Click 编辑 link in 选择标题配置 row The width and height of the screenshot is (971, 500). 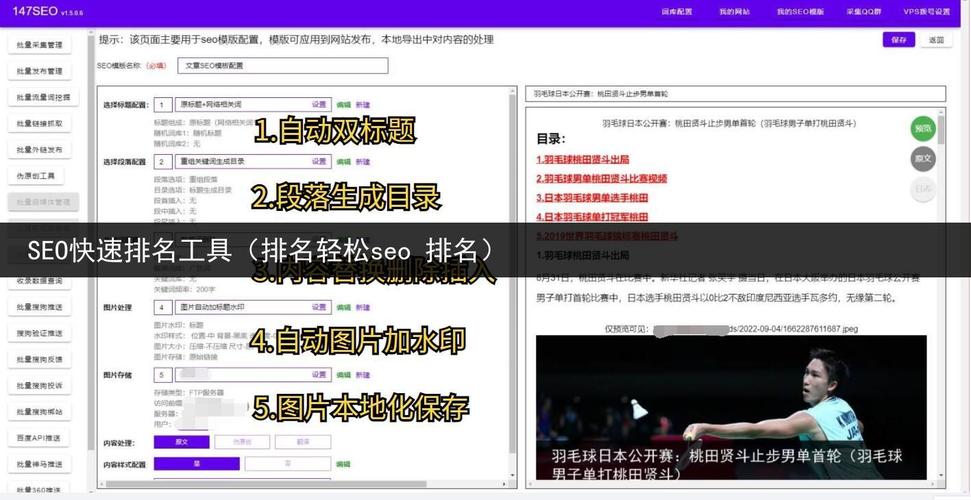343,105
